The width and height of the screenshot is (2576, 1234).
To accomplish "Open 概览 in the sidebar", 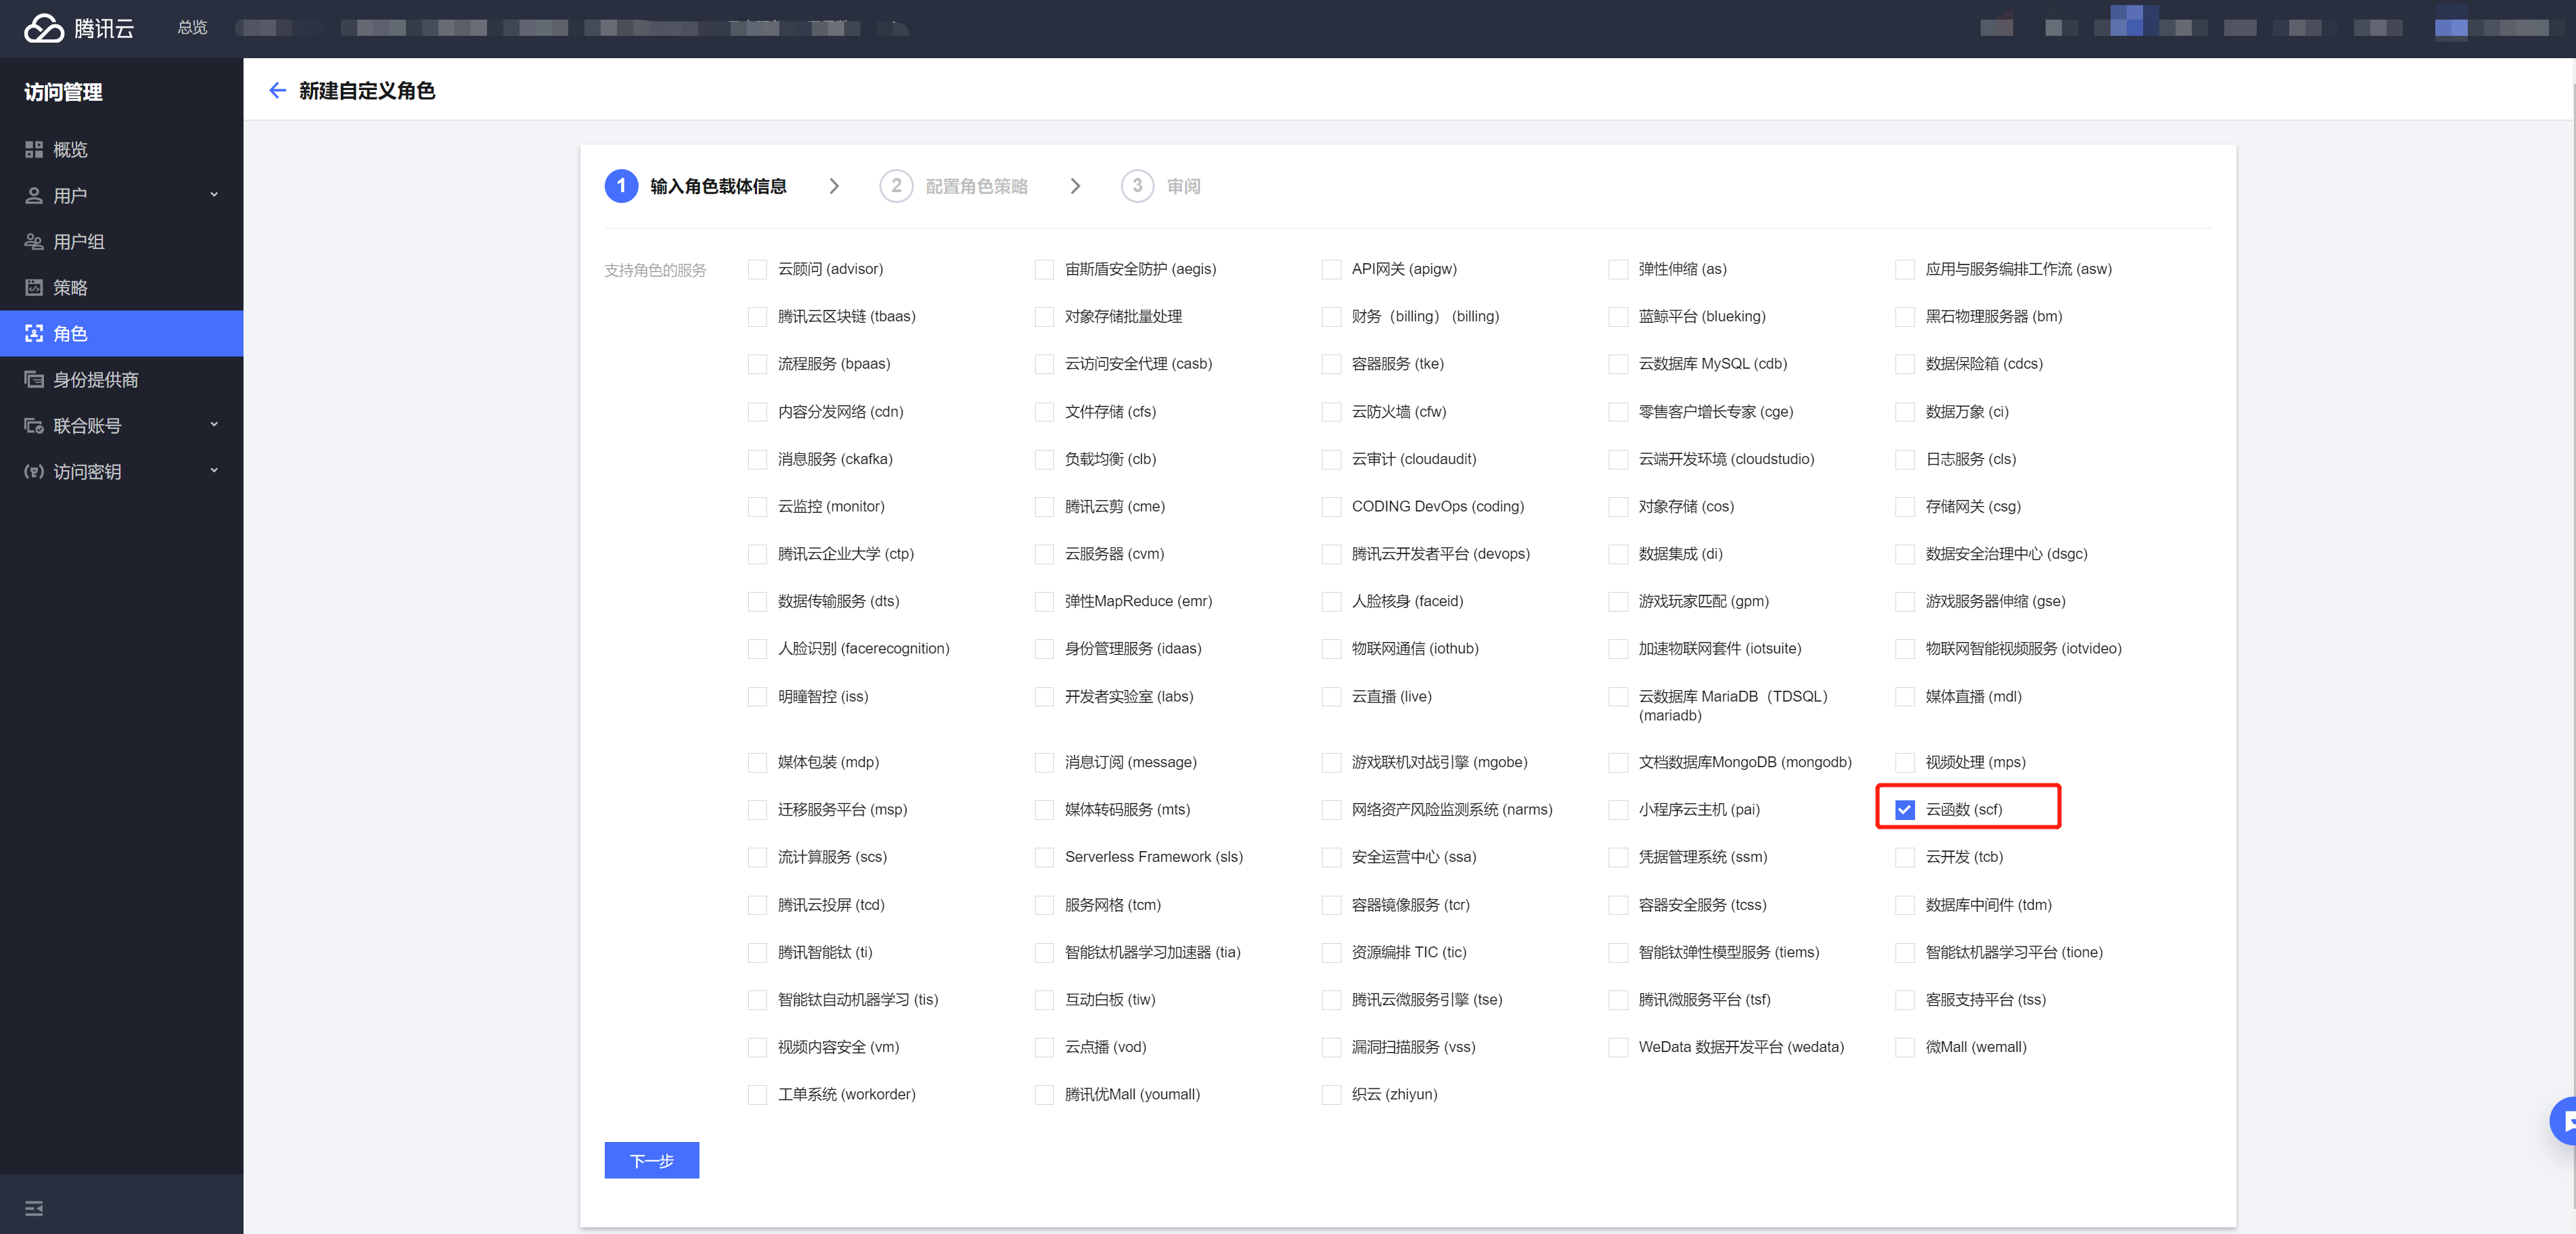I will click(x=121, y=150).
